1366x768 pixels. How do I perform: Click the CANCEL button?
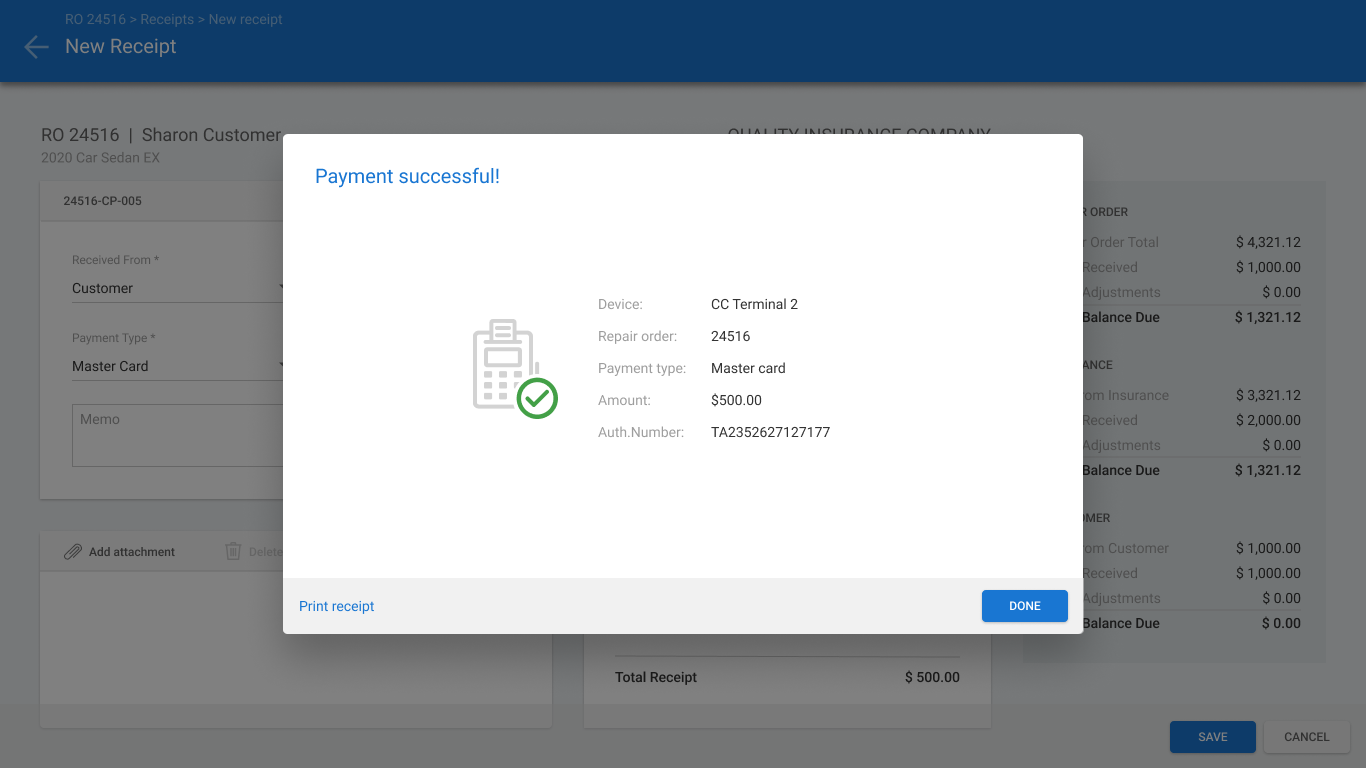pos(1307,737)
